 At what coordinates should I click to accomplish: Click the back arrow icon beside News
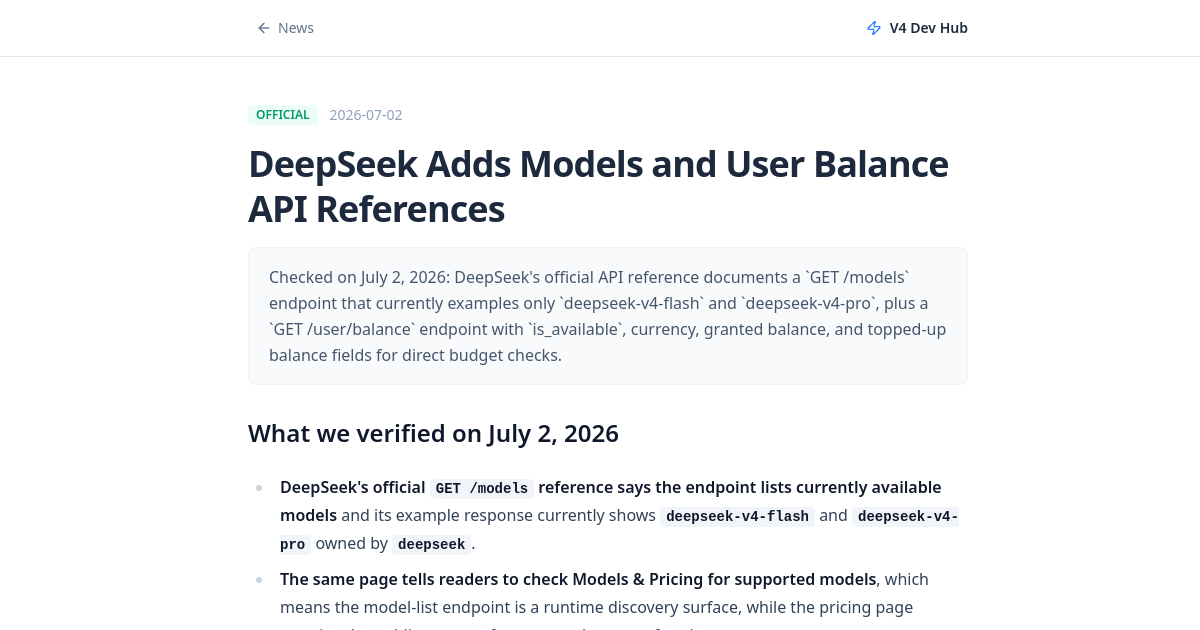click(264, 28)
